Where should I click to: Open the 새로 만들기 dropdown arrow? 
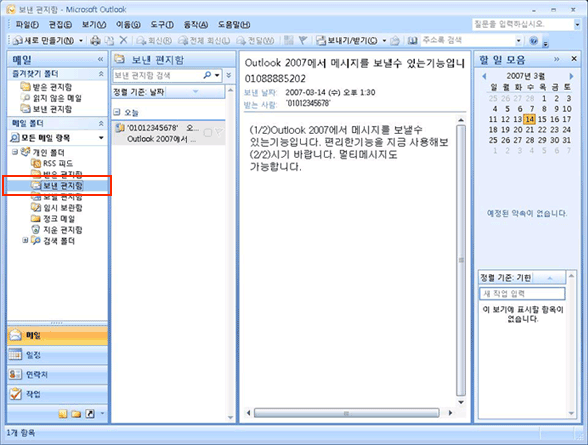tap(81, 40)
